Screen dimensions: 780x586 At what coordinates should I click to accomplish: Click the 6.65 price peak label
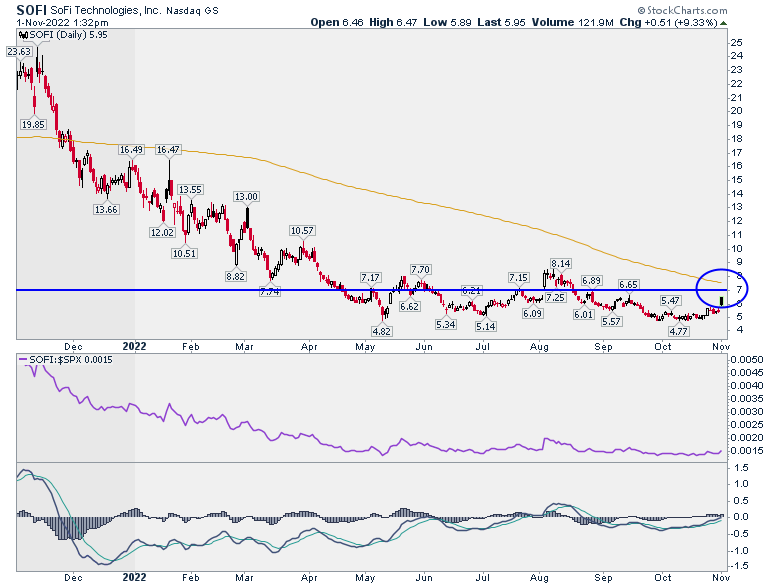tap(628, 284)
